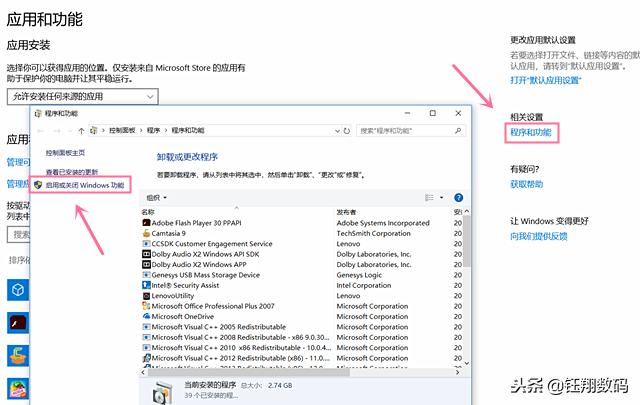Select Microsoft Visual C++ 2012 Redistributable
The height and width of the screenshot is (405, 640).
[x=241, y=358]
